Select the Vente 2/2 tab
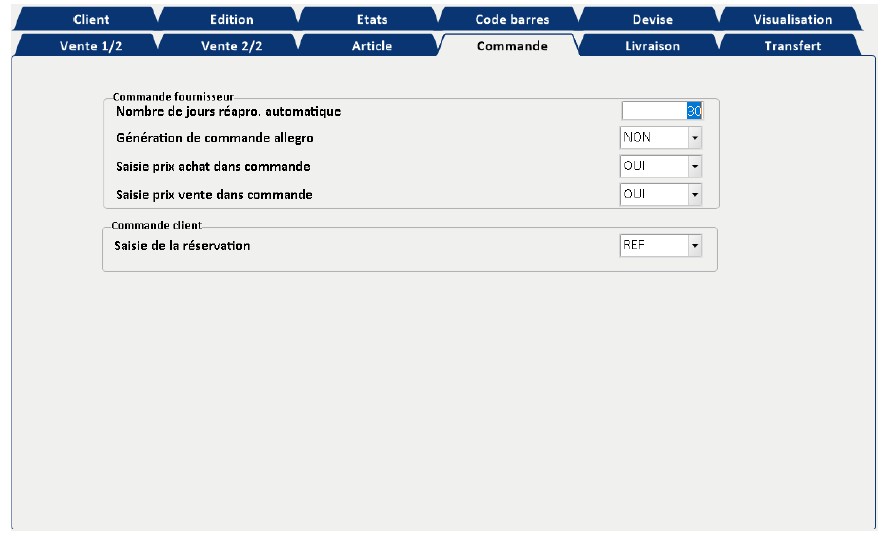This screenshot has height=542, width=890. (231, 46)
